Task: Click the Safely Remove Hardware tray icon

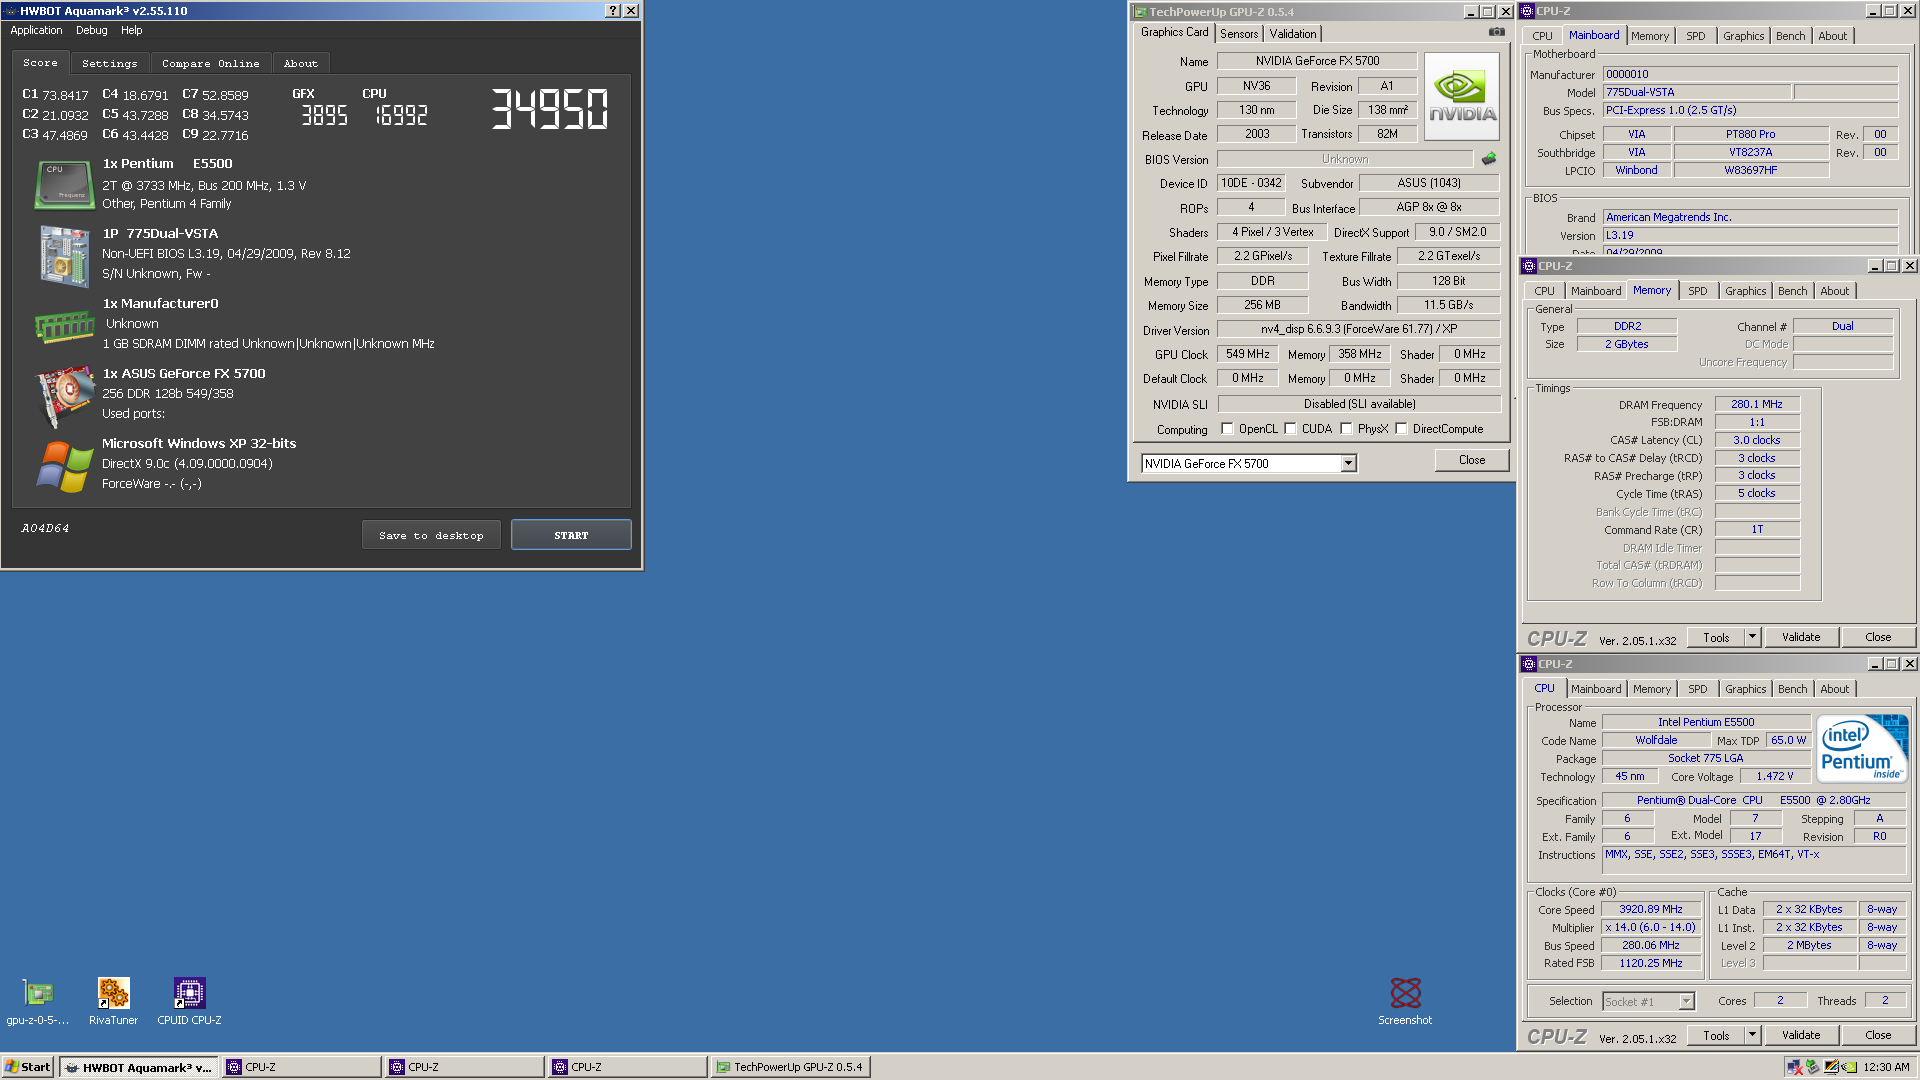Action: click(x=1812, y=1067)
